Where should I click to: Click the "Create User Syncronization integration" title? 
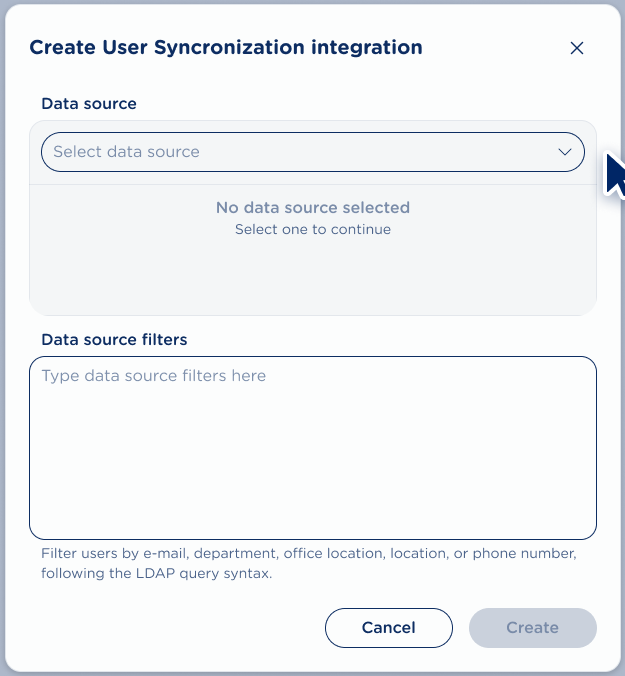click(x=226, y=47)
